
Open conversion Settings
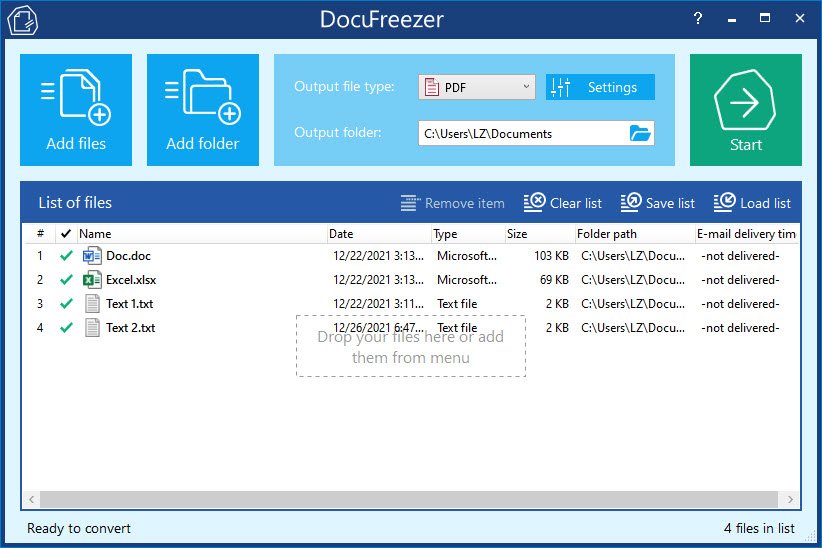(x=600, y=87)
